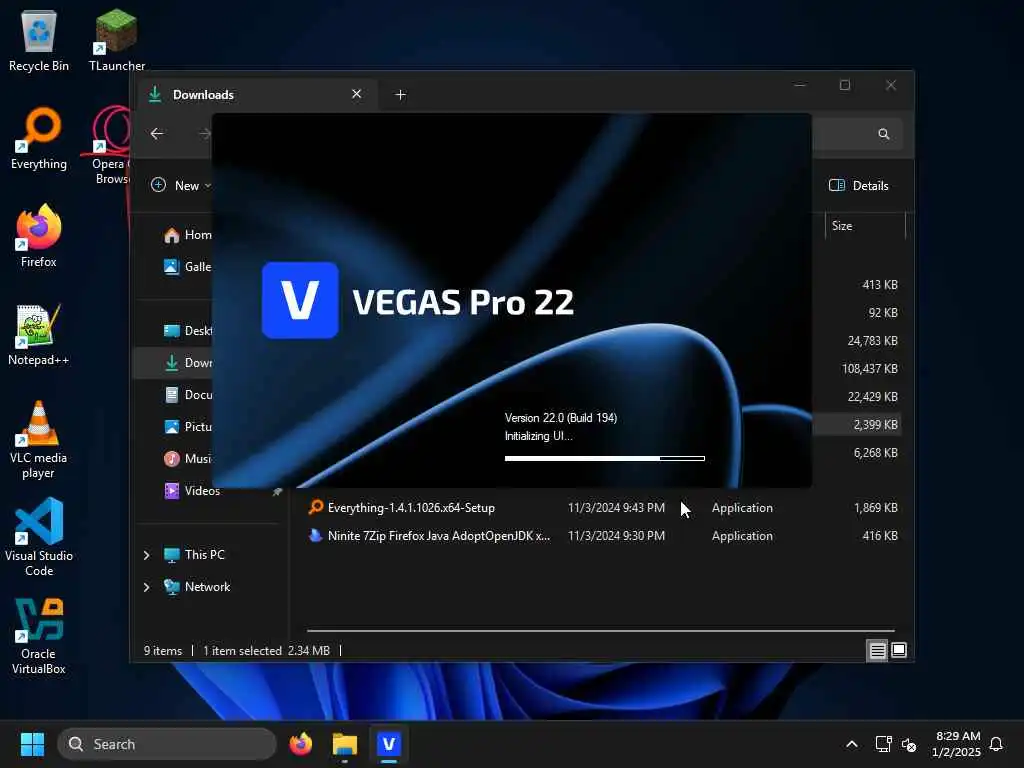Image resolution: width=1024 pixels, height=768 pixels.
Task: Click the search magnifier in File Explorer
Action: (x=884, y=134)
